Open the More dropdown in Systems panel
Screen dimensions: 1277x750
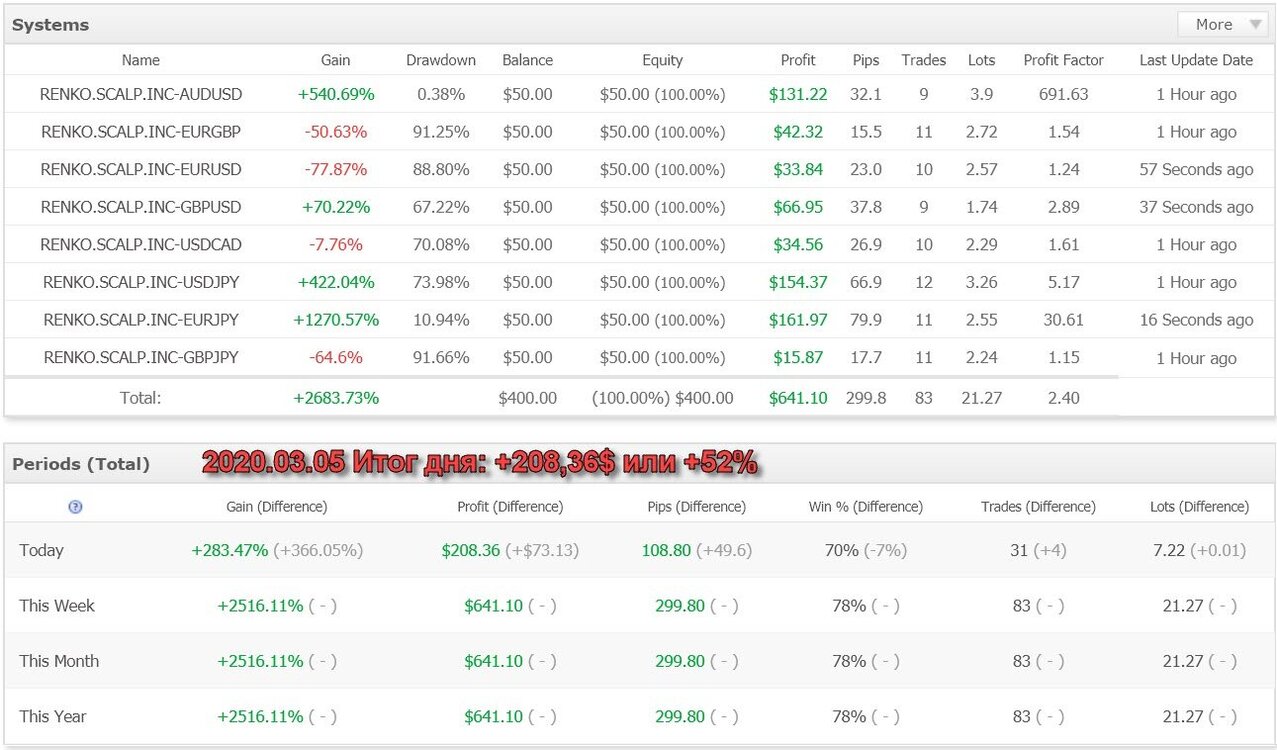pyautogui.click(x=1223, y=24)
